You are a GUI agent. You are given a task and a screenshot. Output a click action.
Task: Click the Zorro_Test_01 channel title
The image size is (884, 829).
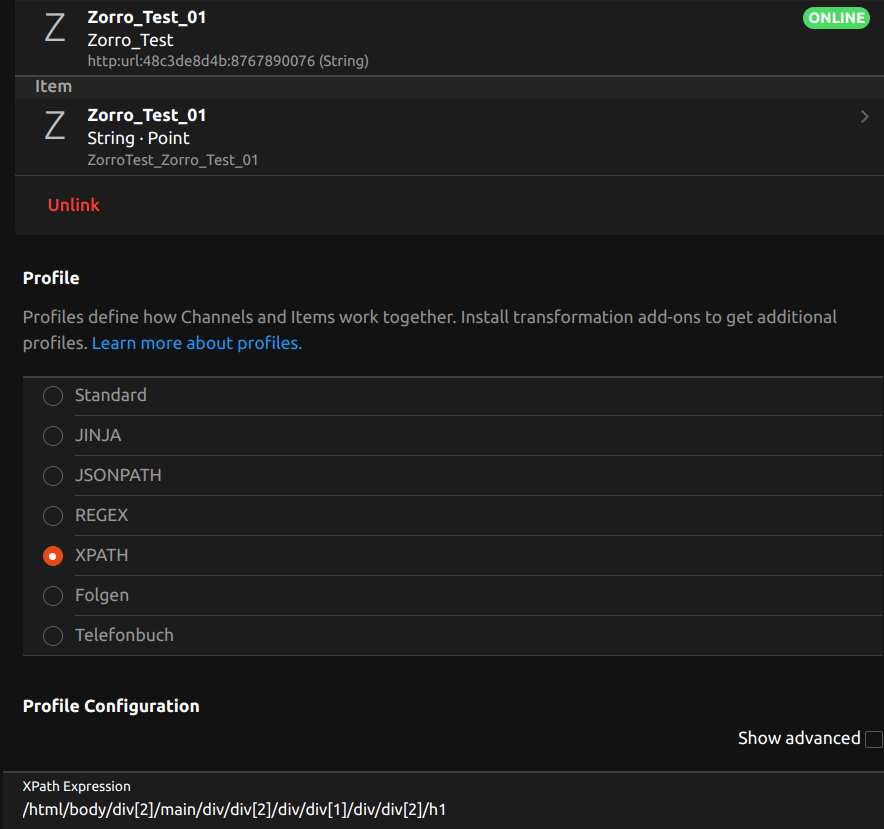coord(147,17)
